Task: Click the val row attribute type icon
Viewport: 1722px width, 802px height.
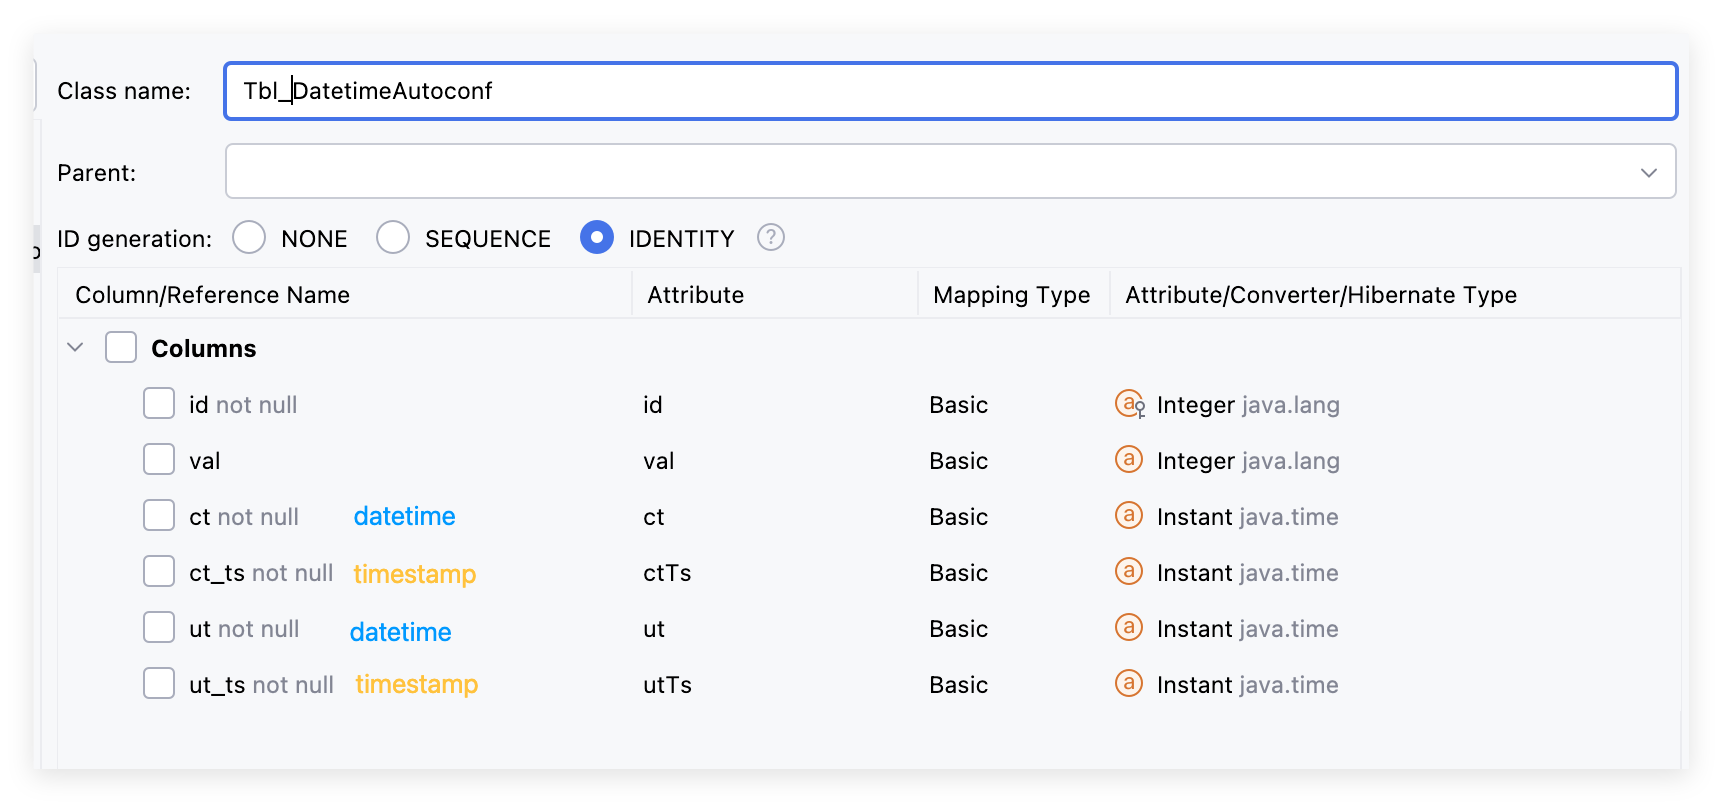Action: pyautogui.click(x=1129, y=460)
